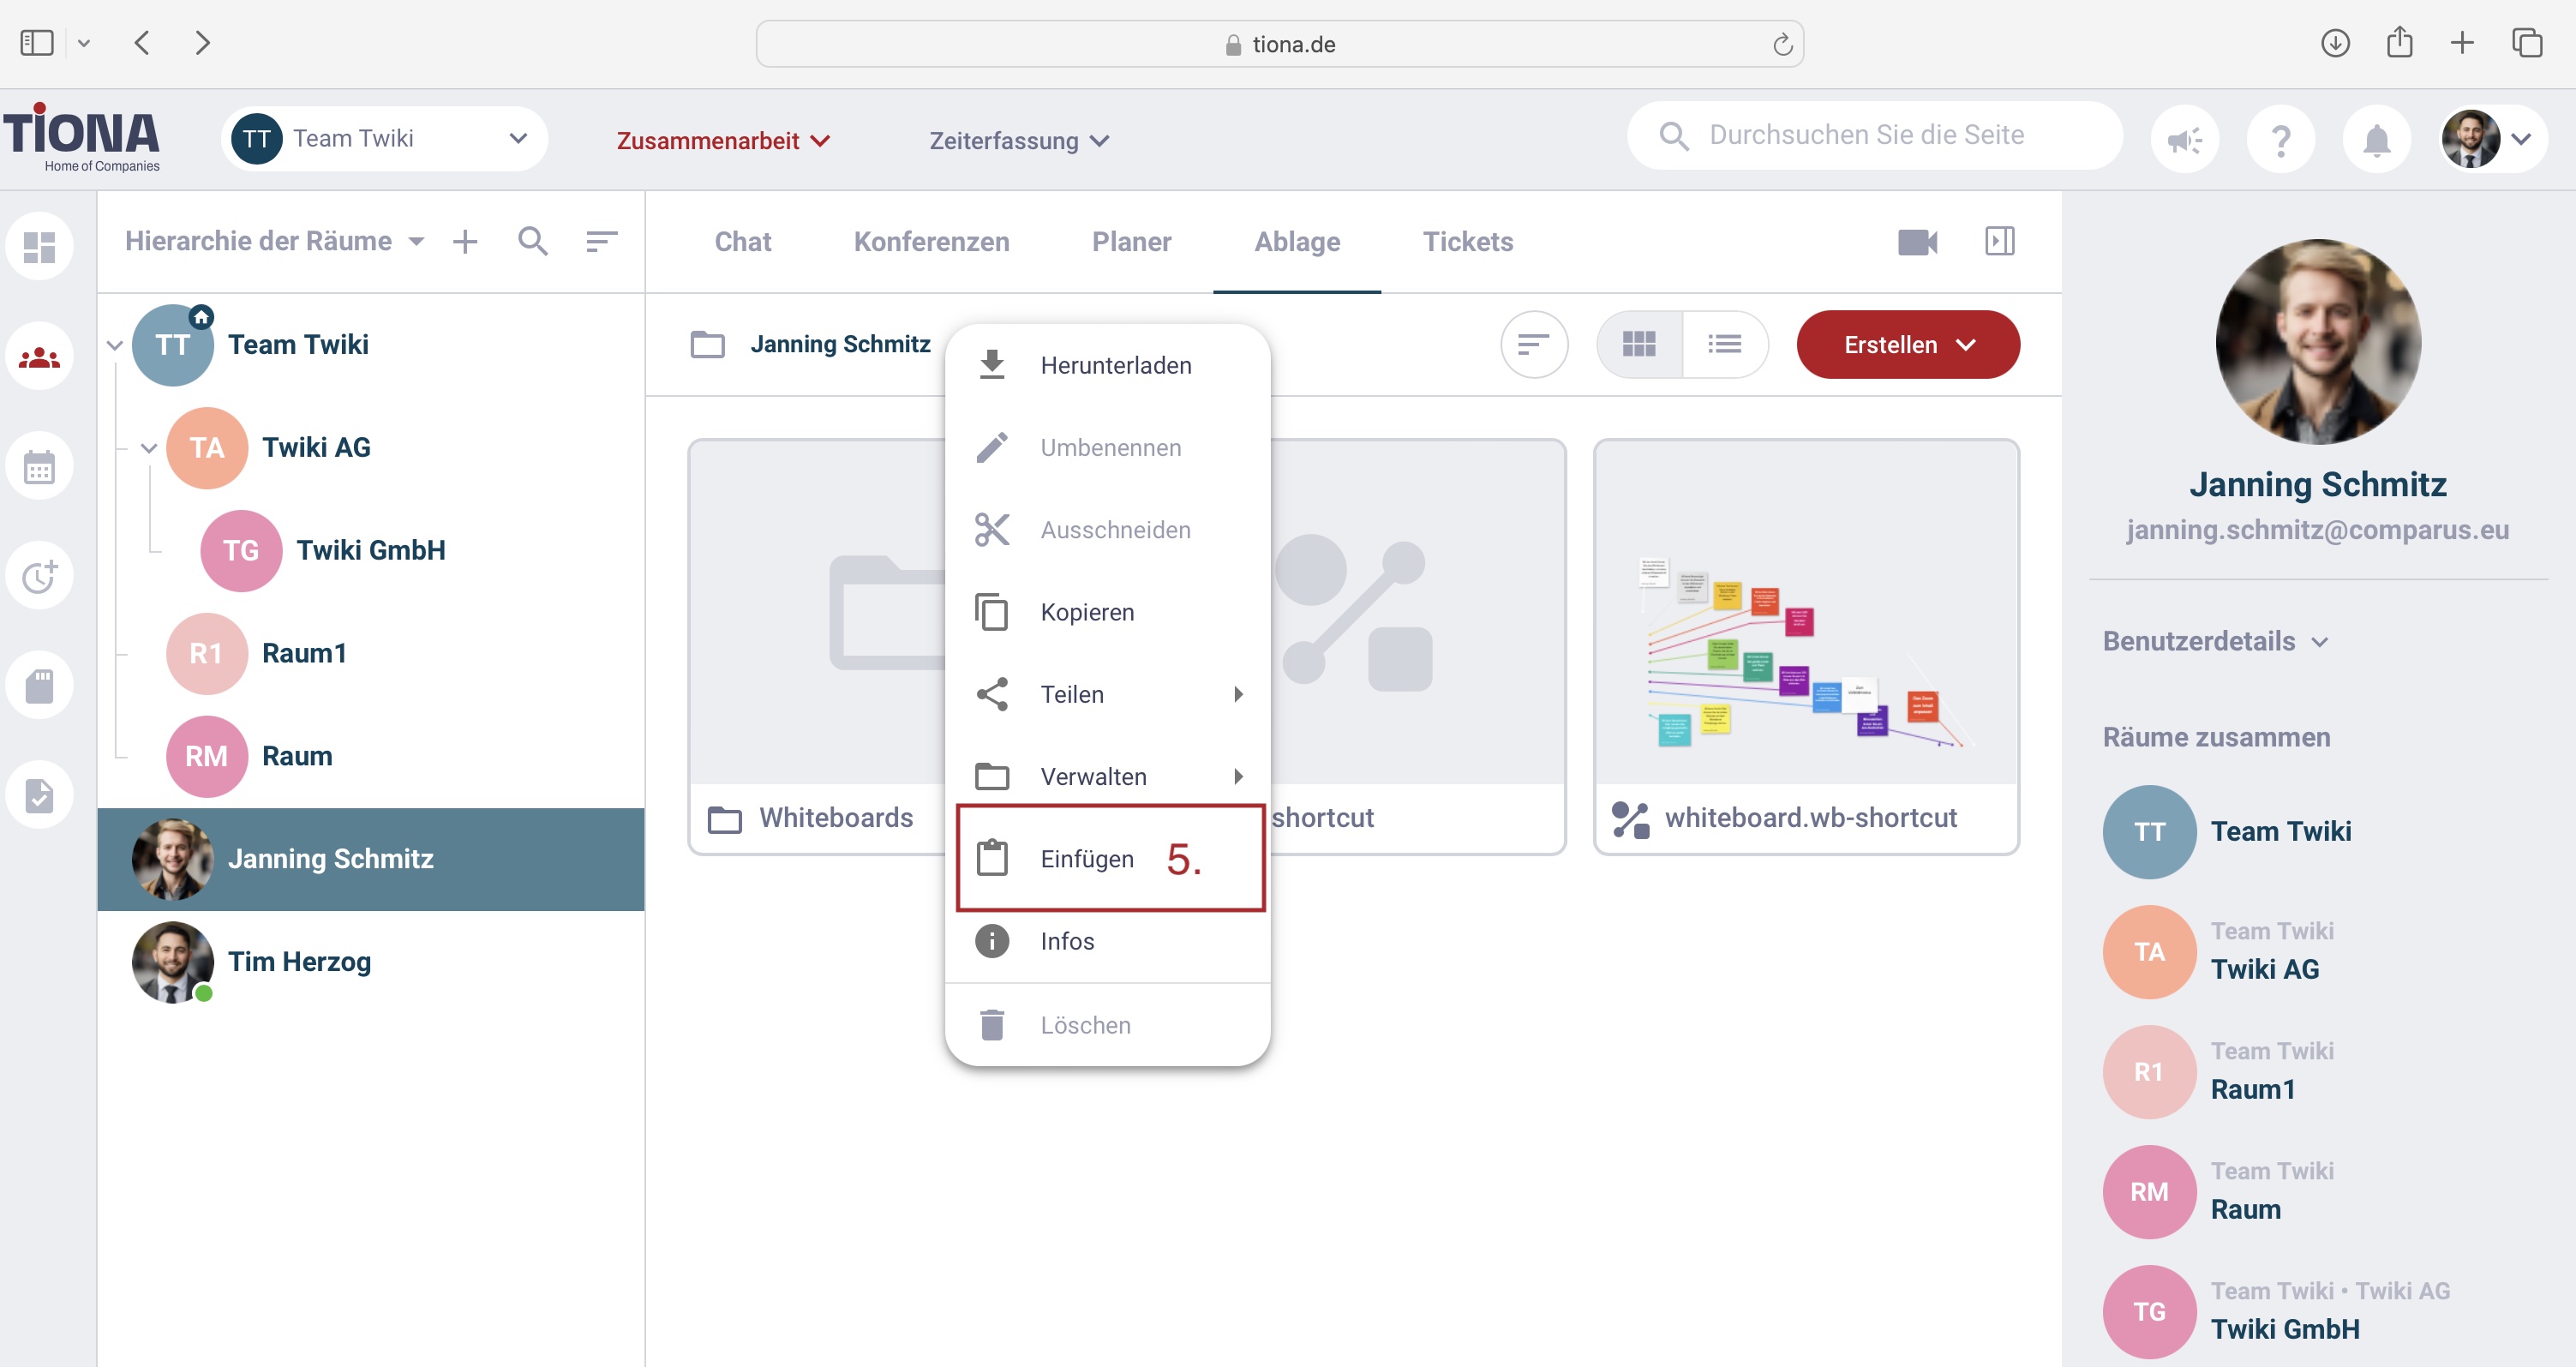The width and height of the screenshot is (2576, 1367).
Task: Reload the page in browser
Action: coord(1782,44)
